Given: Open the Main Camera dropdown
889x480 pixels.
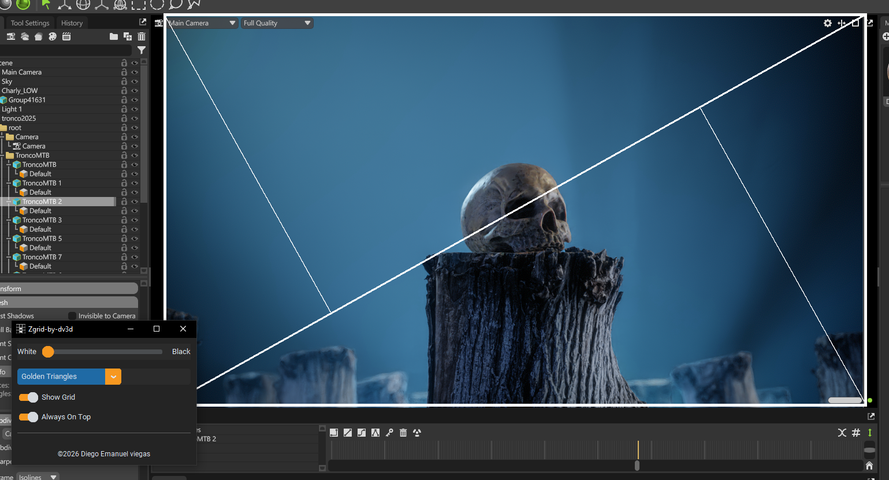Looking at the screenshot, I should point(203,23).
